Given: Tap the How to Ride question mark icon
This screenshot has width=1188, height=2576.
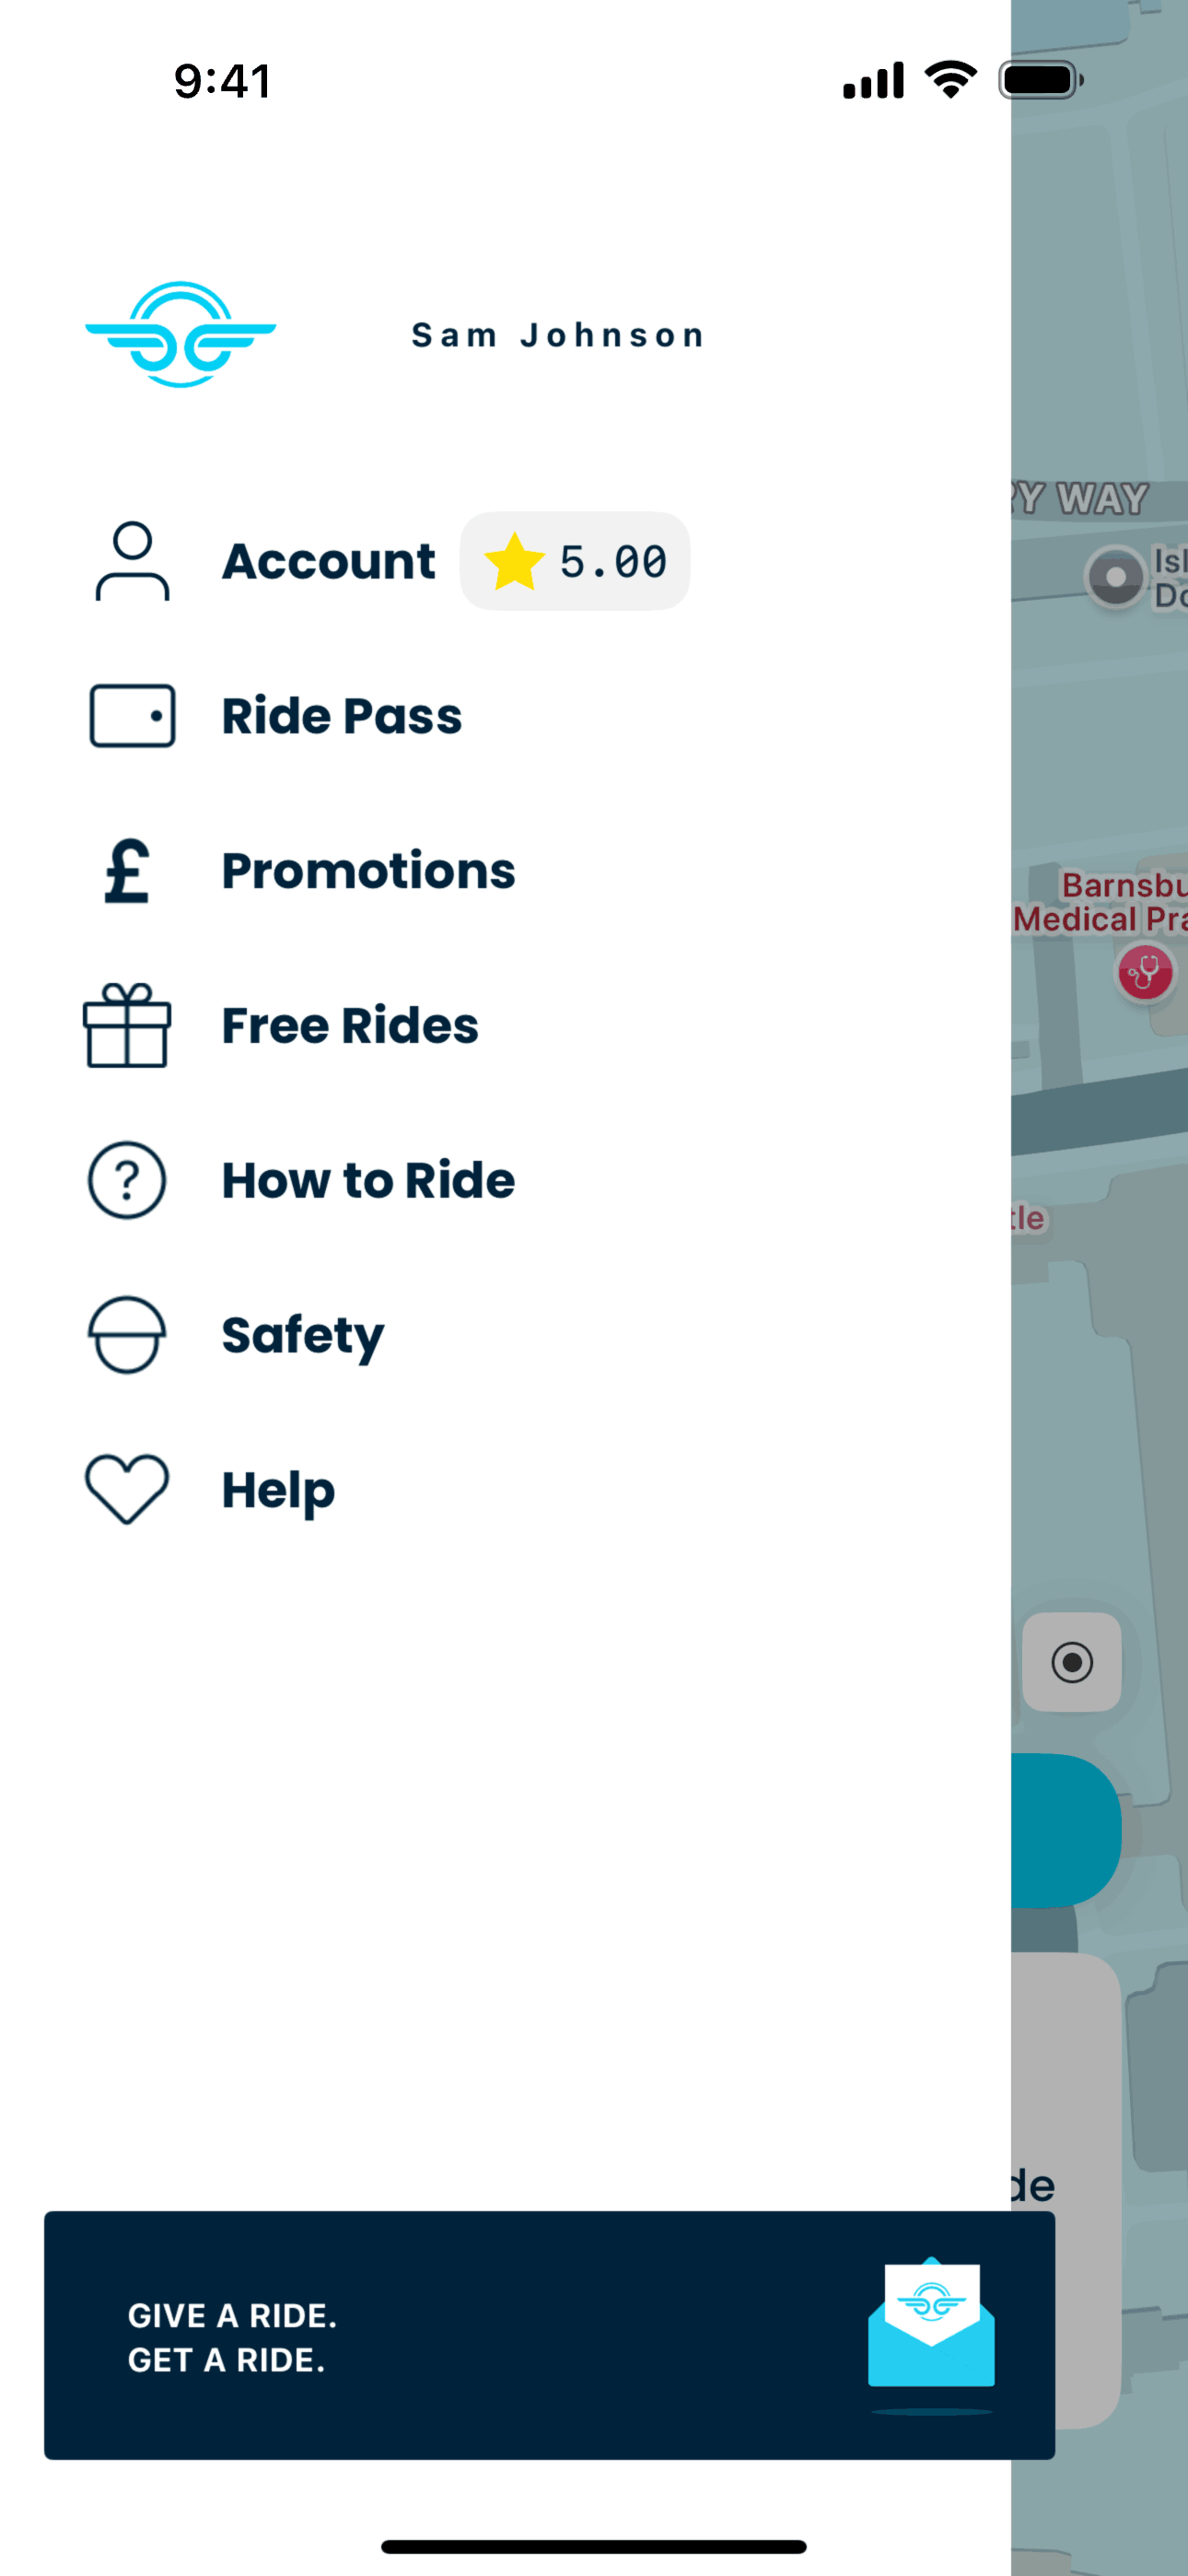Looking at the screenshot, I should tap(127, 1181).
